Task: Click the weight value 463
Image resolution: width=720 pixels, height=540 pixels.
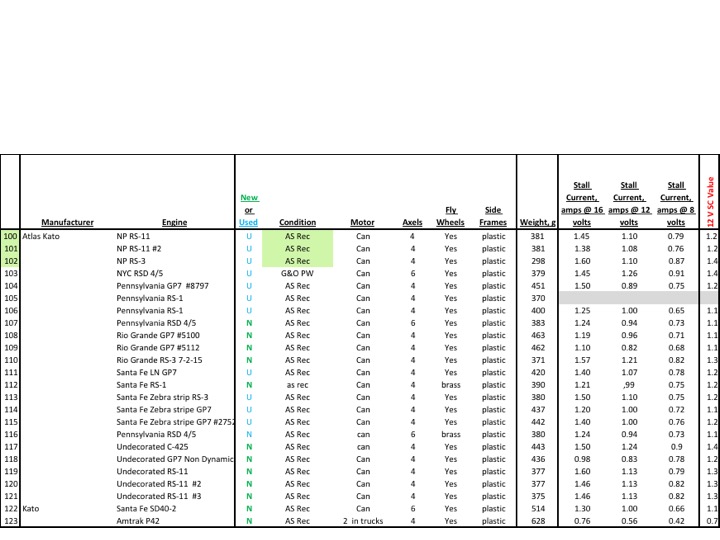Action: pos(538,335)
